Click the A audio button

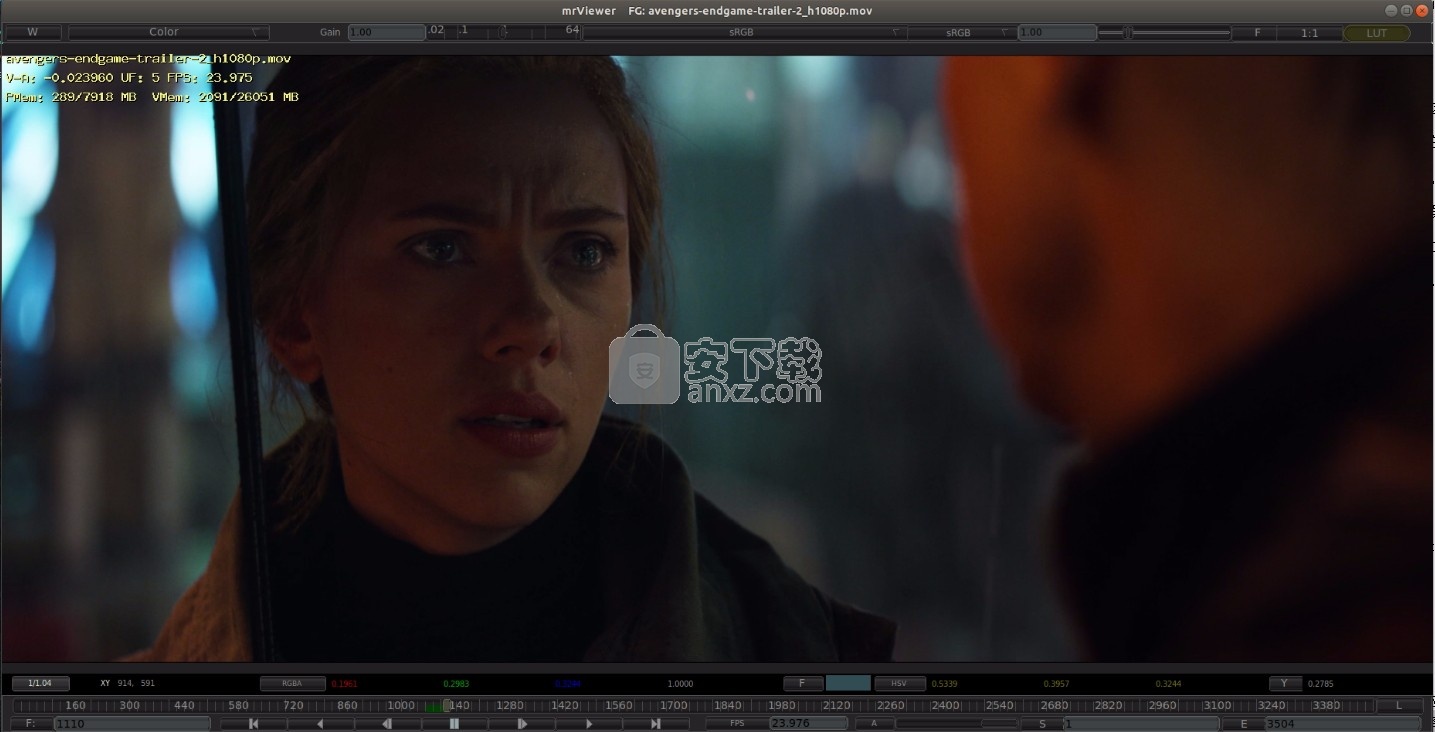[874, 723]
